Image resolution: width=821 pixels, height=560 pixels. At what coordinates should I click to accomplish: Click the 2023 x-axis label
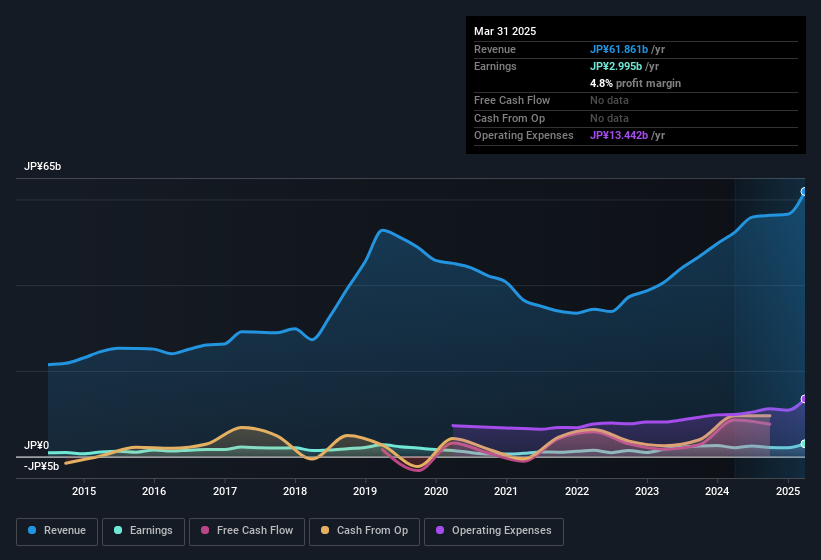click(x=647, y=491)
